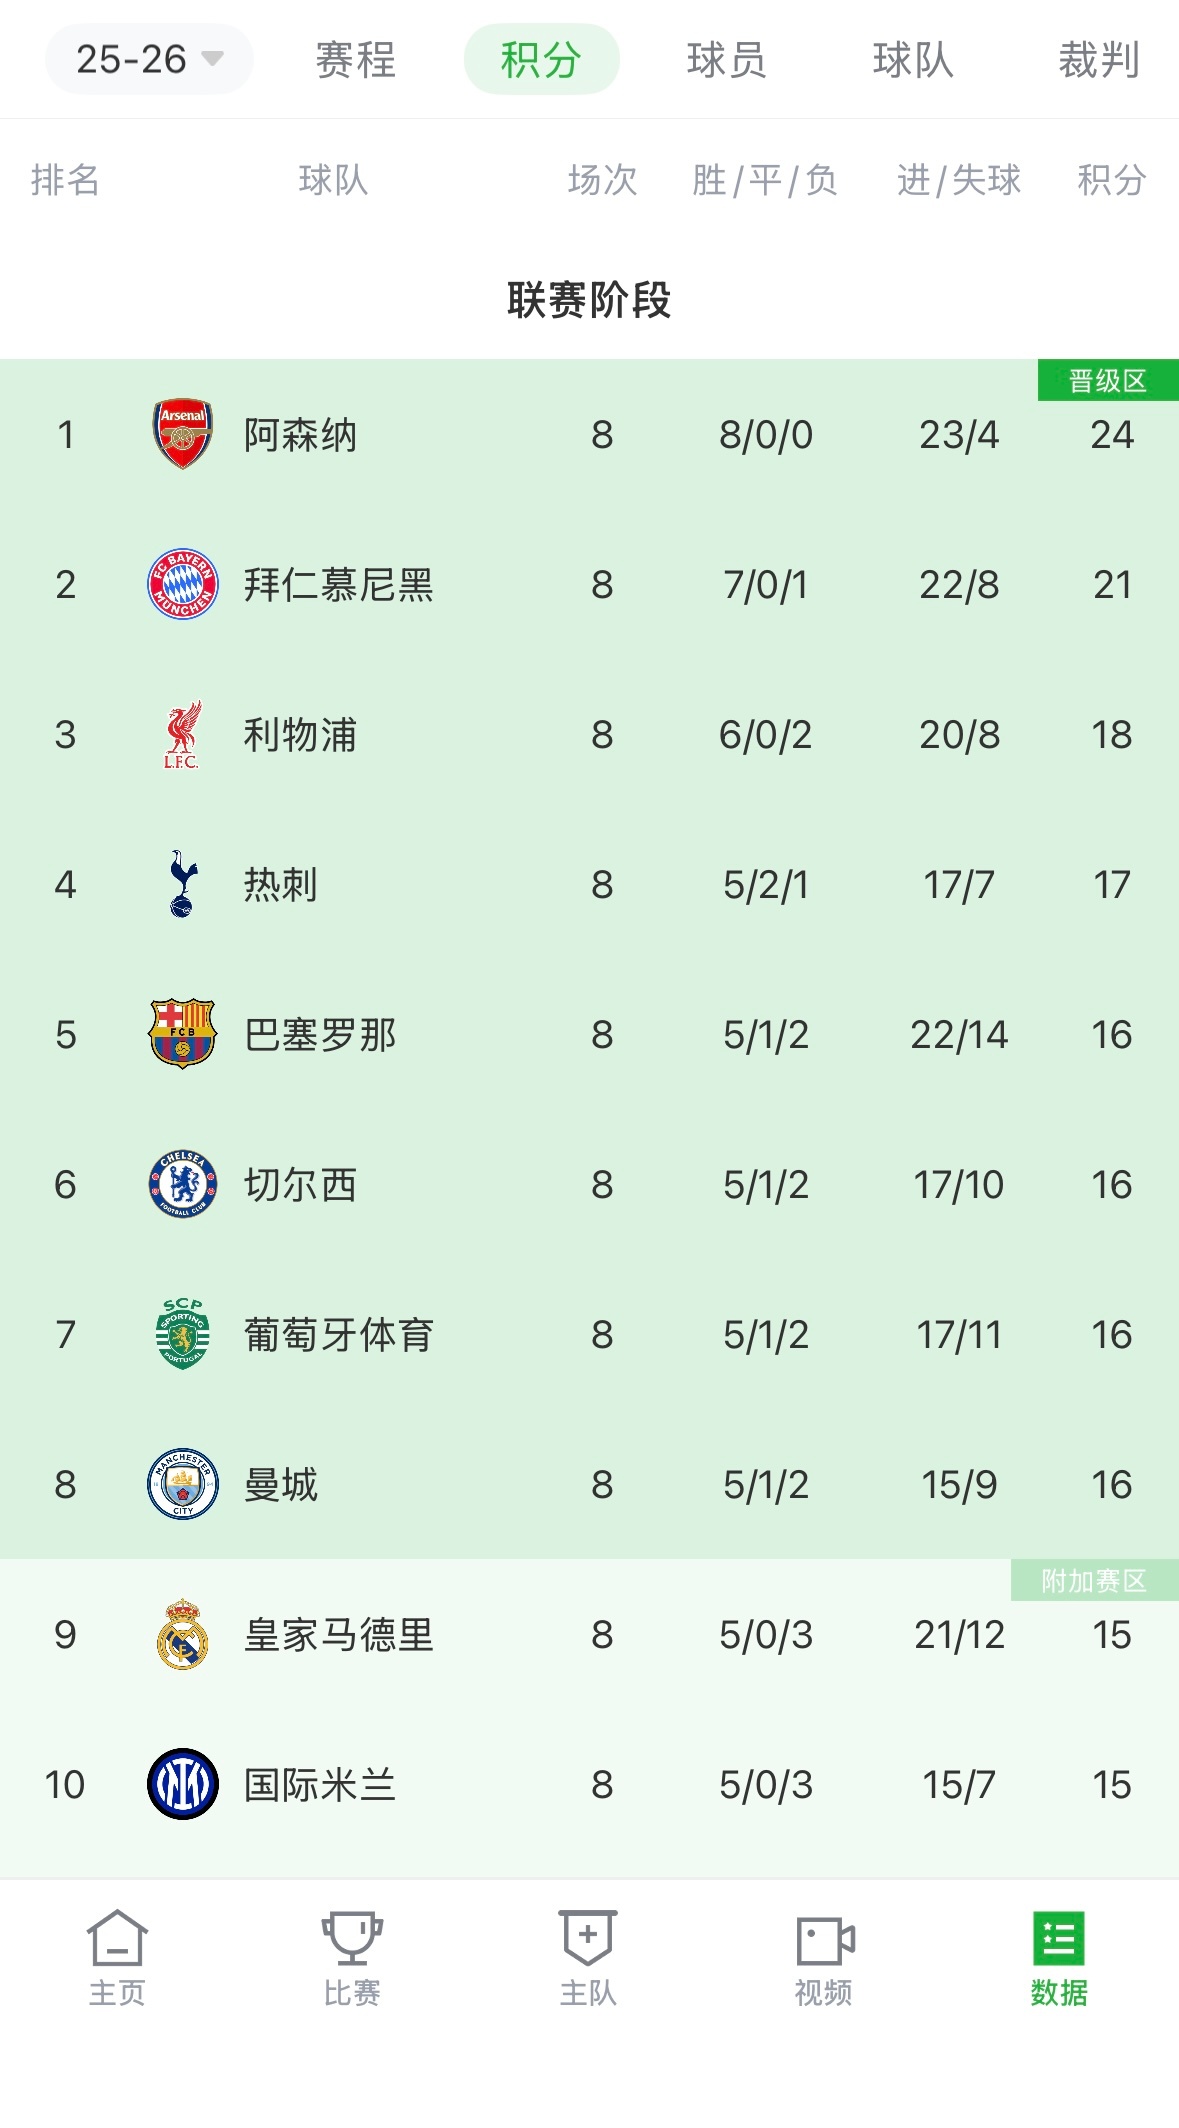Switch to the 赛程 tab
Image resolution: width=1179 pixels, height=2128 pixels.
click(x=354, y=60)
